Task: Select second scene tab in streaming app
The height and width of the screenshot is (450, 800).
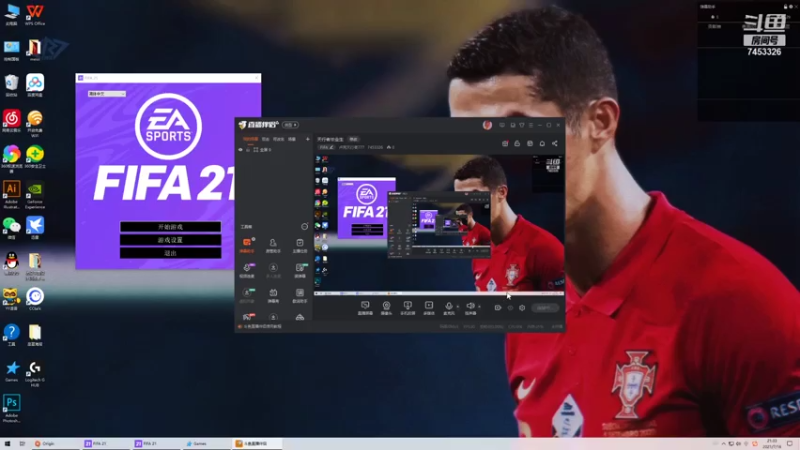Action: click(265, 139)
